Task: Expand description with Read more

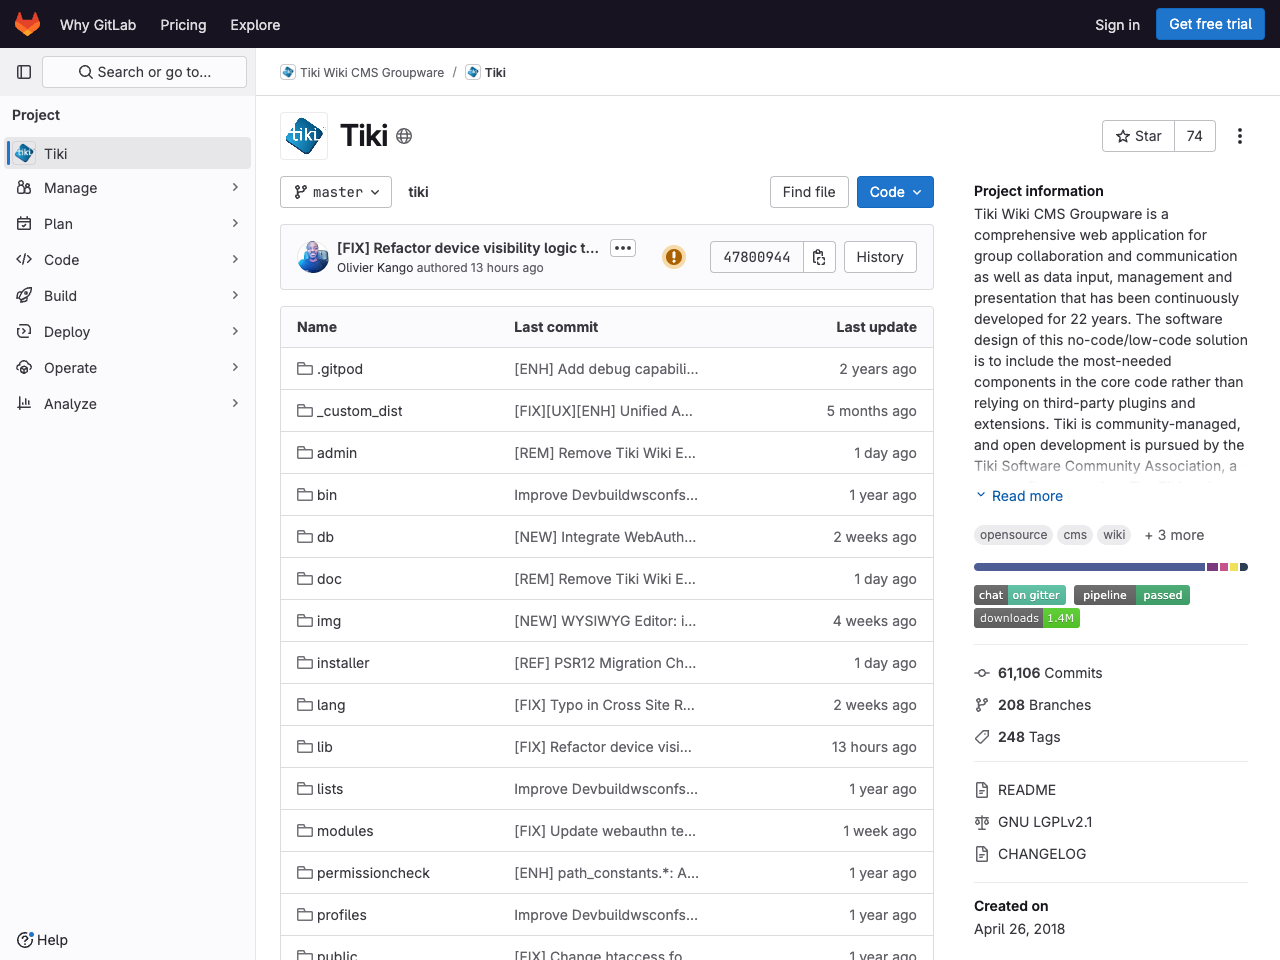Action: click(x=1019, y=496)
